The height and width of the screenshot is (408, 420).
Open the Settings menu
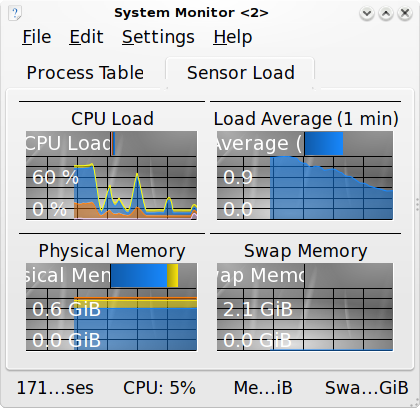click(x=158, y=37)
